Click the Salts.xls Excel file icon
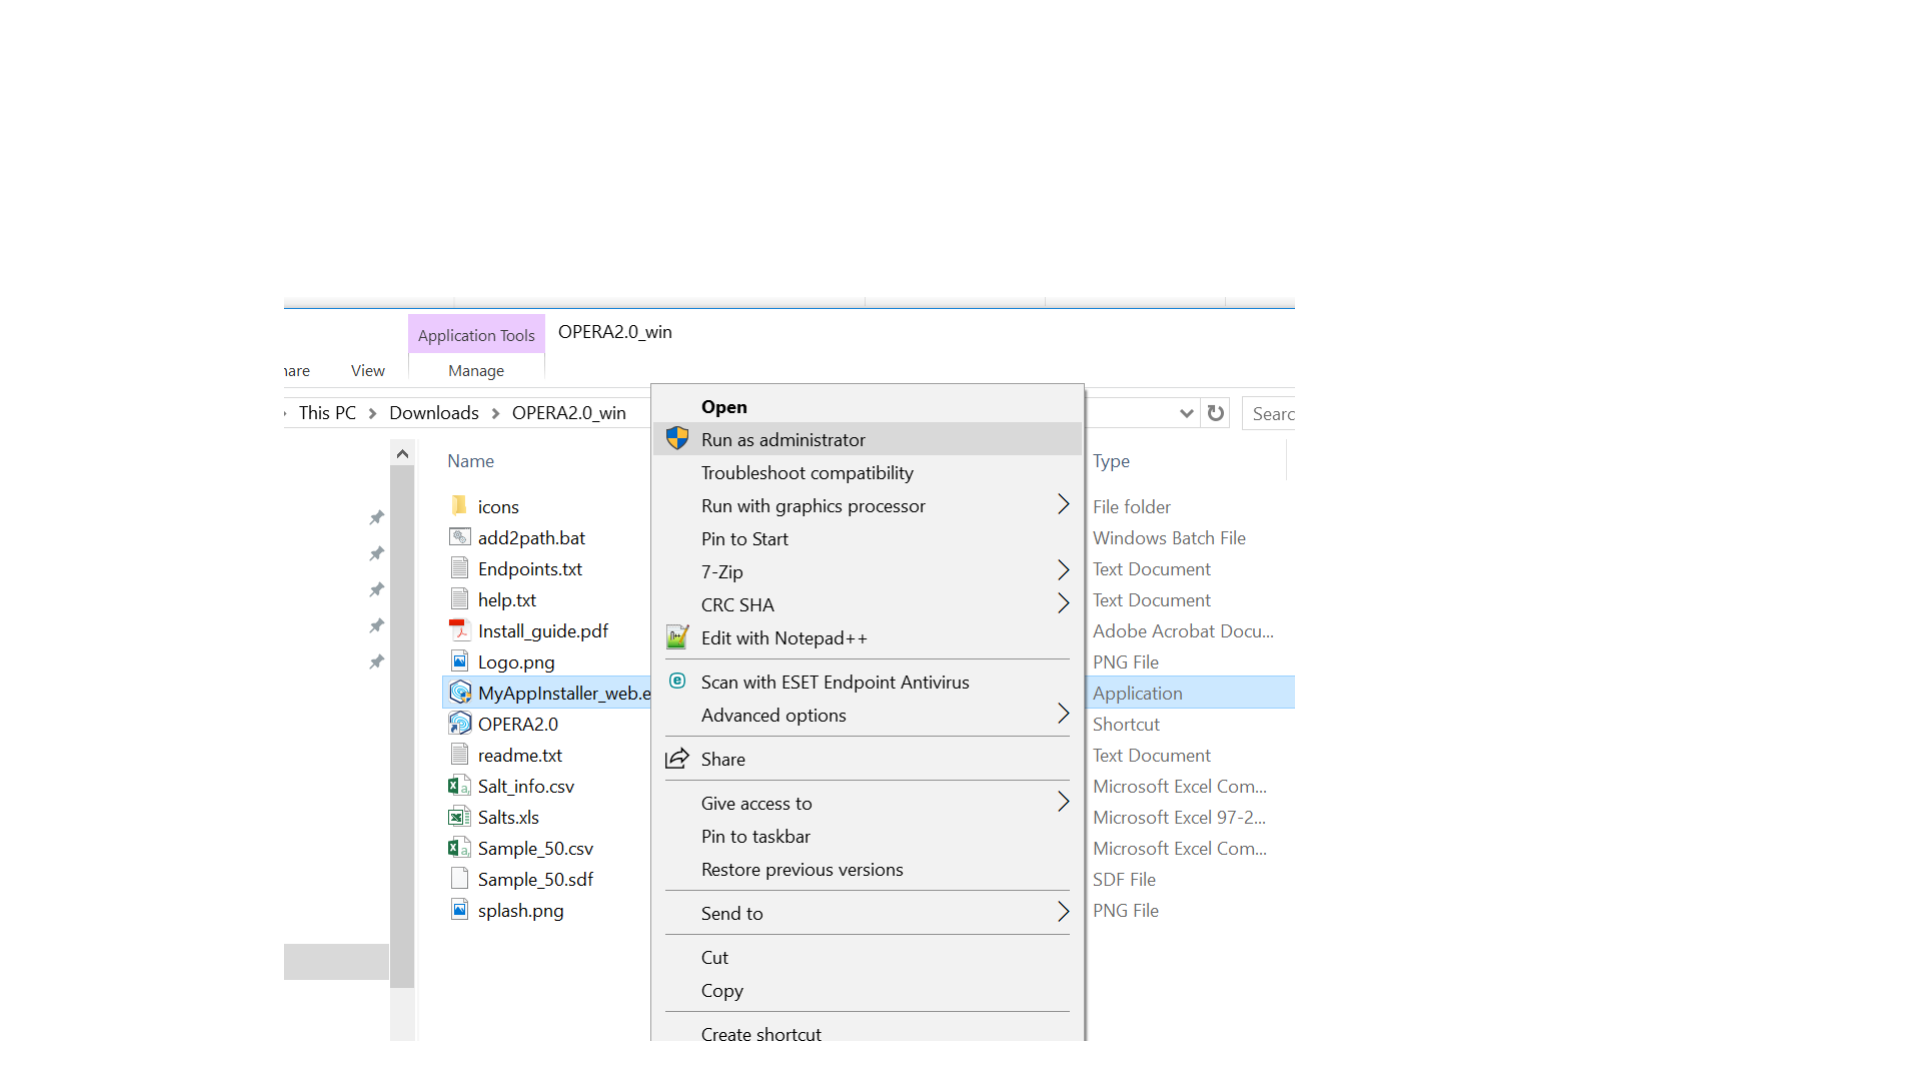 pyautogui.click(x=459, y=817)
